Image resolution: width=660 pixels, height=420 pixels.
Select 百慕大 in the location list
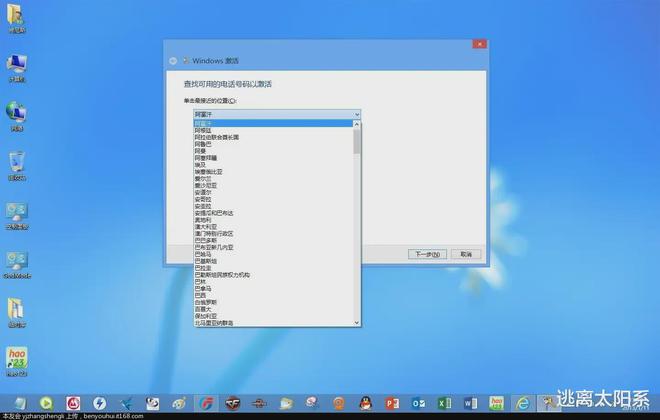click(x=273, y=309)
